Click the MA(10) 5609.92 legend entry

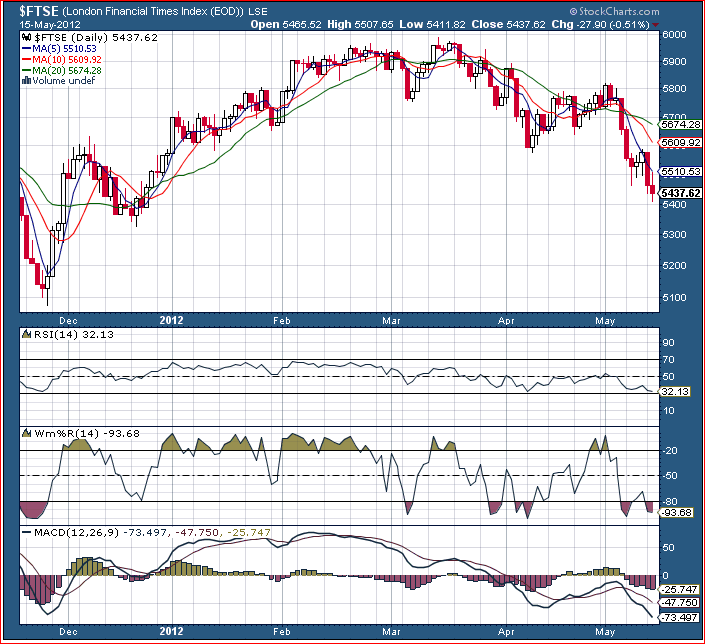67,59
